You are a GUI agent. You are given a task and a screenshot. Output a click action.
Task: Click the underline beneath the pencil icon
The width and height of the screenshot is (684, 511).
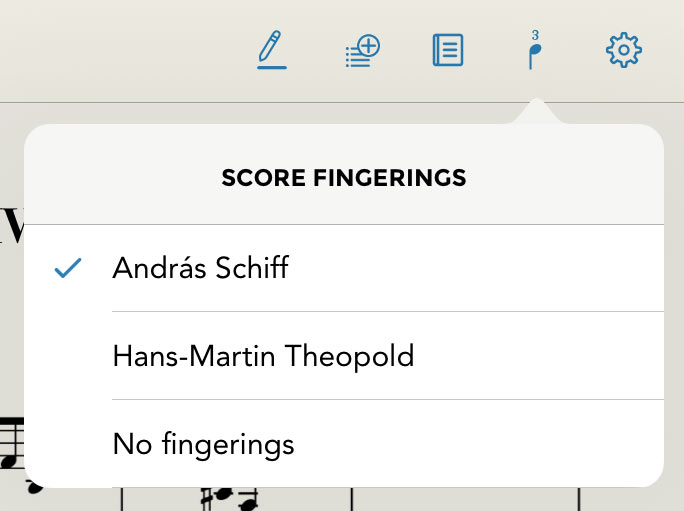click(270, 67)
